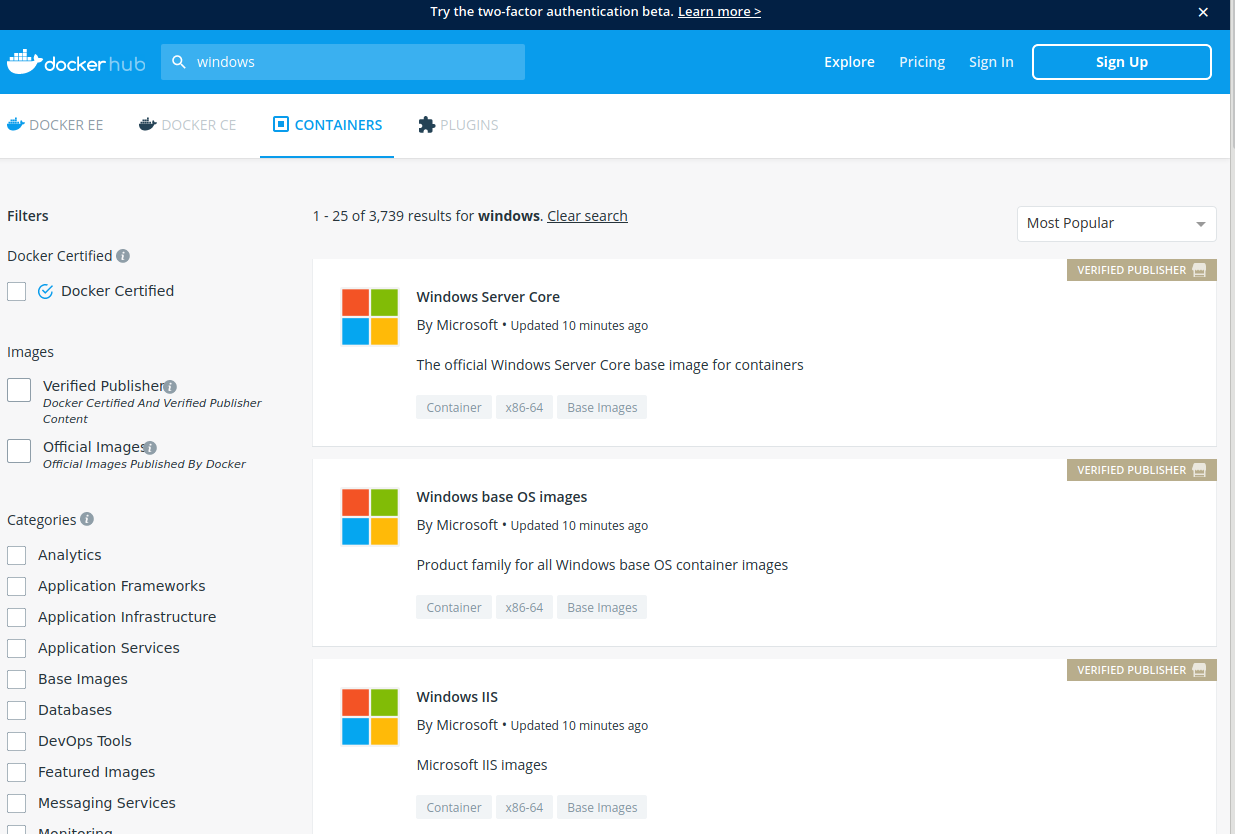Screen dimensions: 1235x834
Task: Click Verified Publisher badge on Windows base OS images
Action: (x=1141, y=470)
